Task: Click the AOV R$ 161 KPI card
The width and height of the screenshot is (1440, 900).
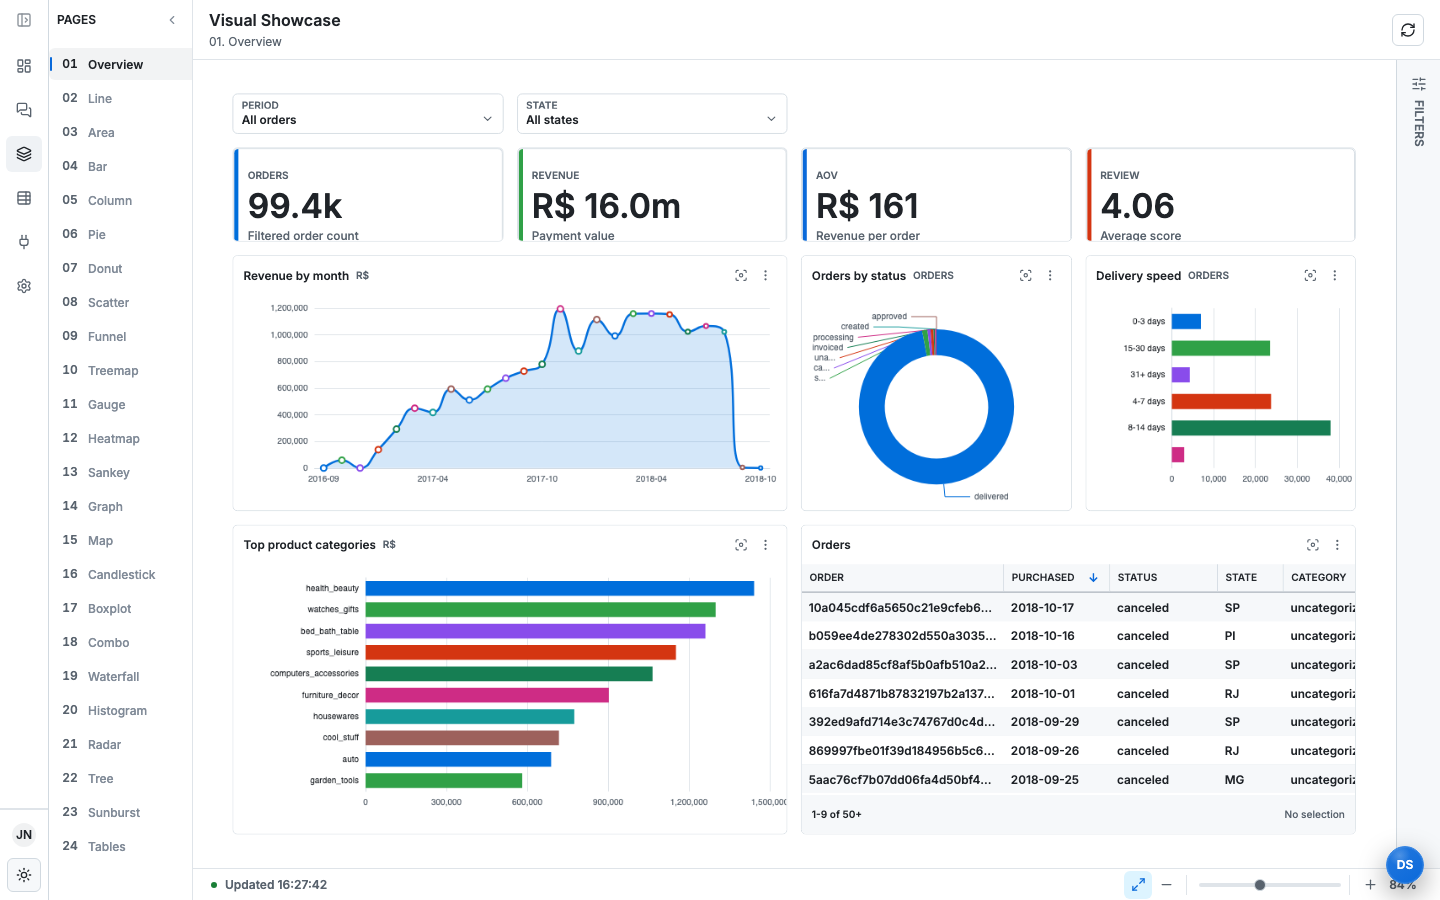Action: click(936, 195)
